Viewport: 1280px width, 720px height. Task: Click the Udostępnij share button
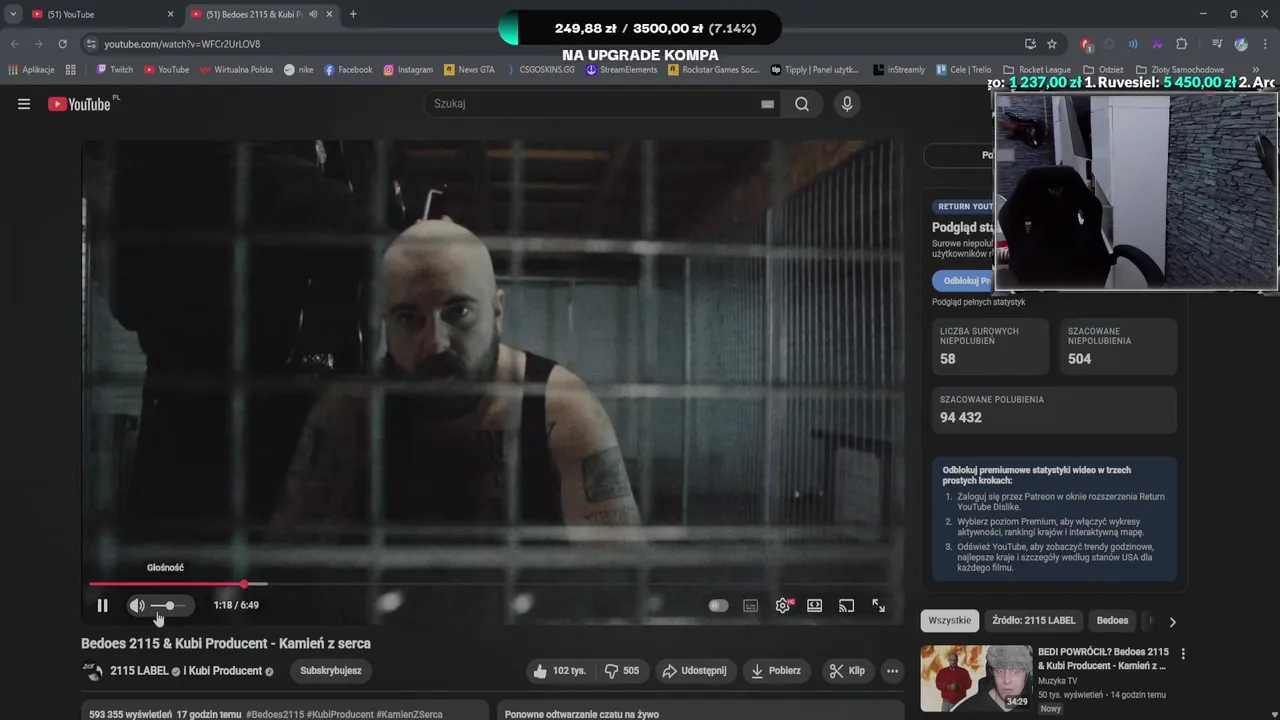[696, 671]
